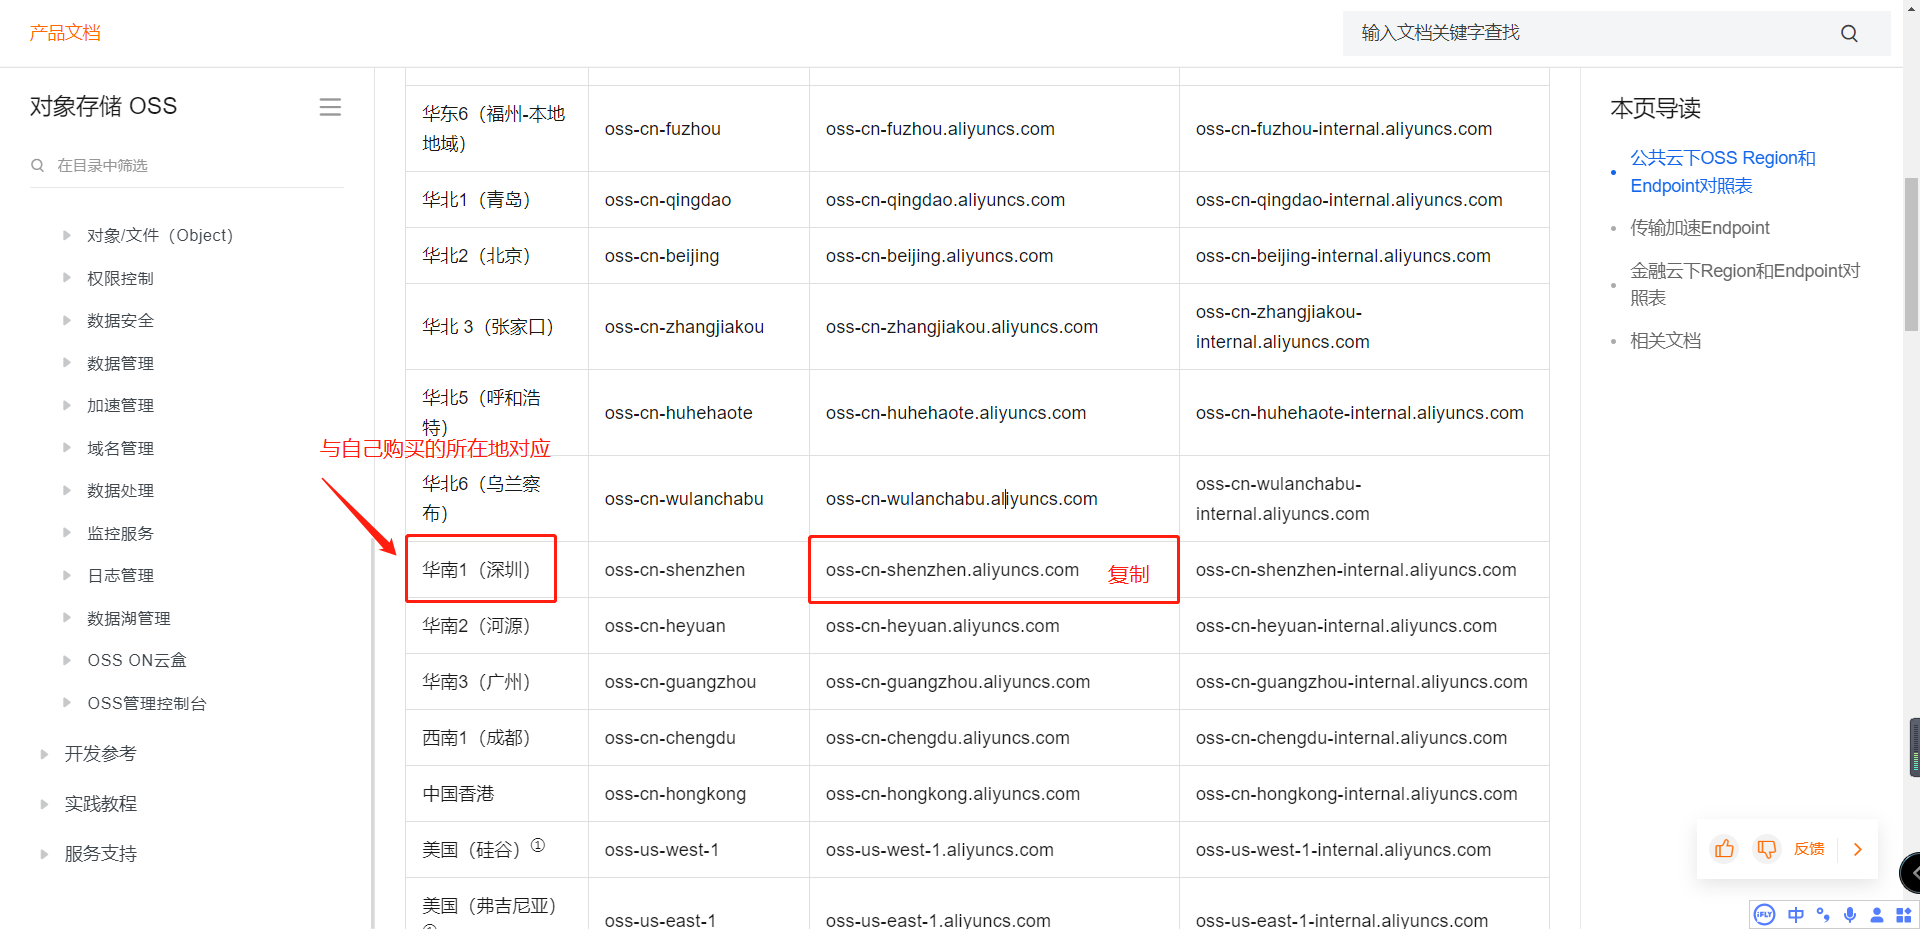Jump to 金融云下Region和Endpoint对照表 section
Image resolution: width=1920 pixels, height=929 pixels.
point(1744,284)
